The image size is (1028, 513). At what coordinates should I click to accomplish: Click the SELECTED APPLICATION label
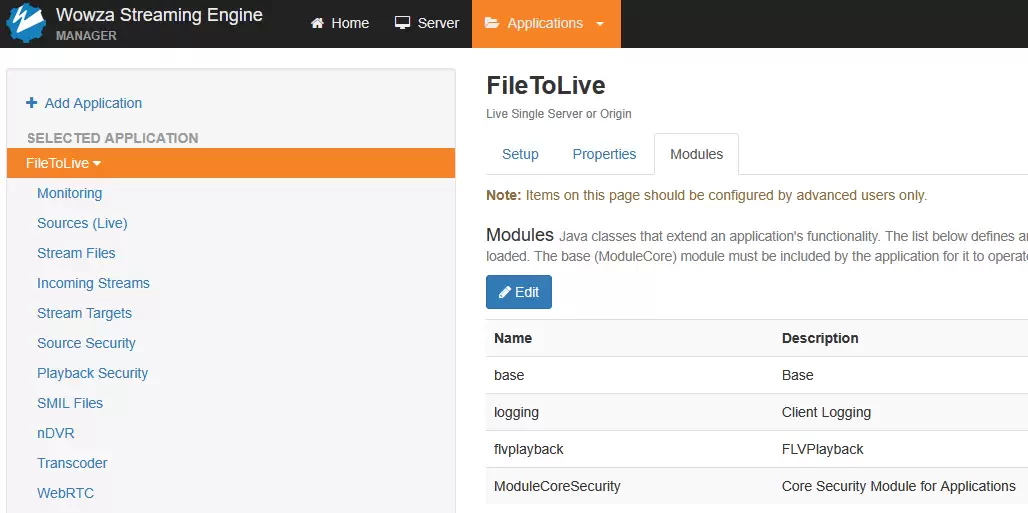[113, 138]
